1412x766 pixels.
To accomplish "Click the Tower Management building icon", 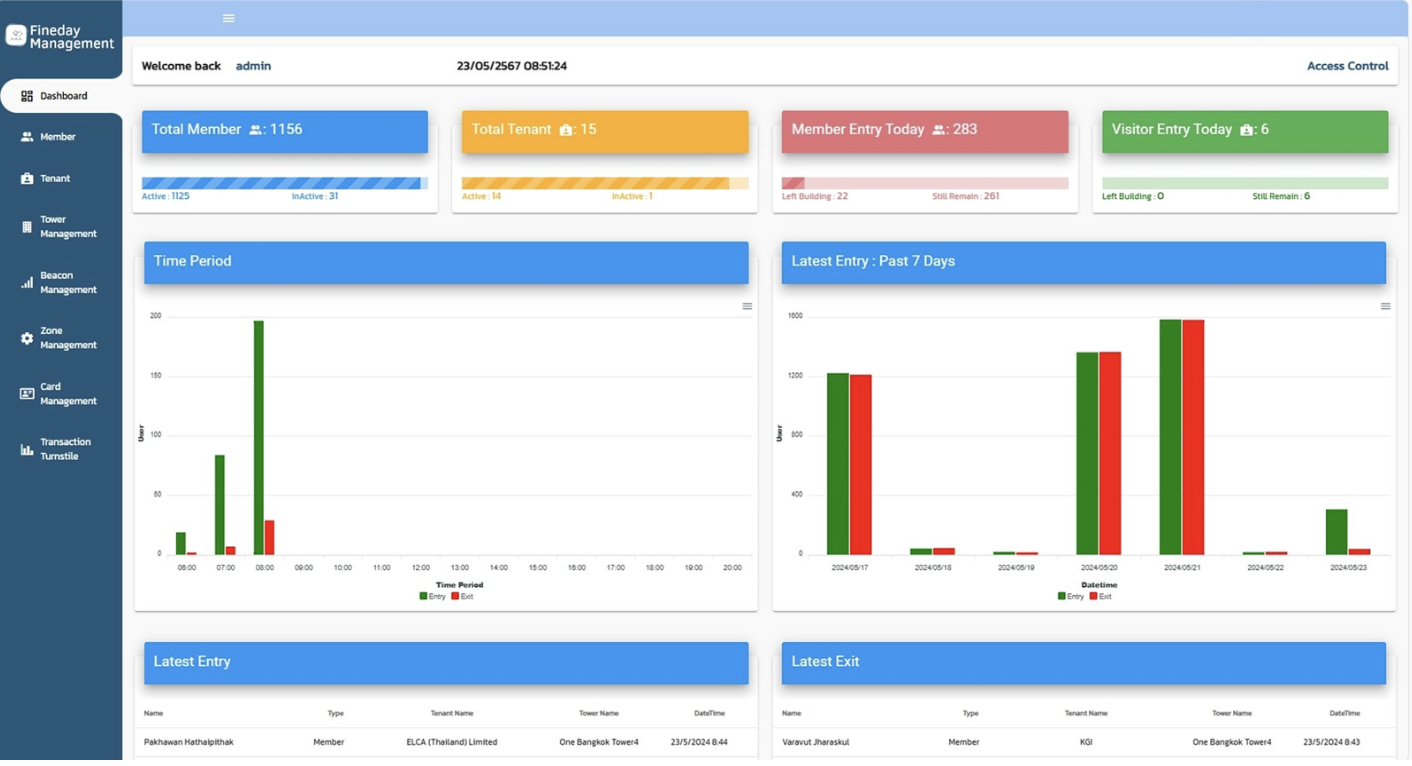I will click(27, 227).
